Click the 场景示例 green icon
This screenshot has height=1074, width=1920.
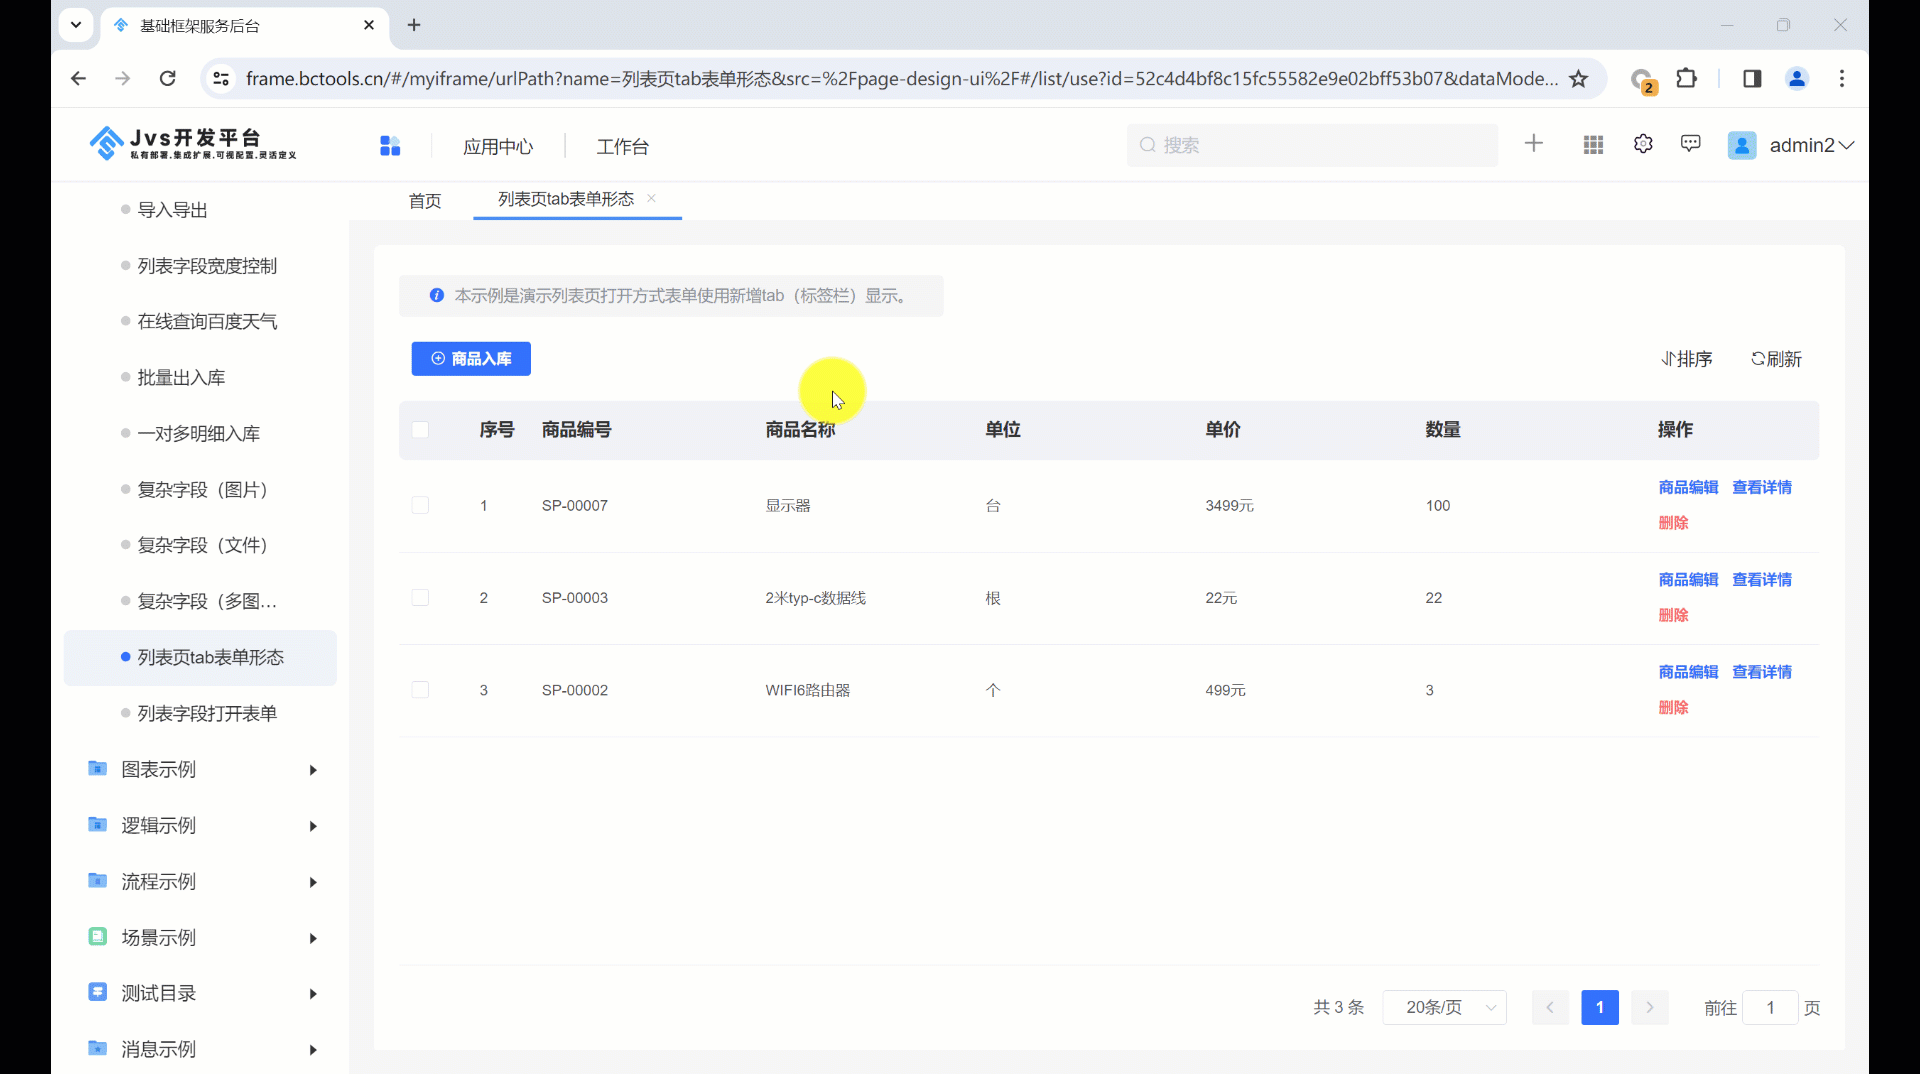click(x=97, y=936)
